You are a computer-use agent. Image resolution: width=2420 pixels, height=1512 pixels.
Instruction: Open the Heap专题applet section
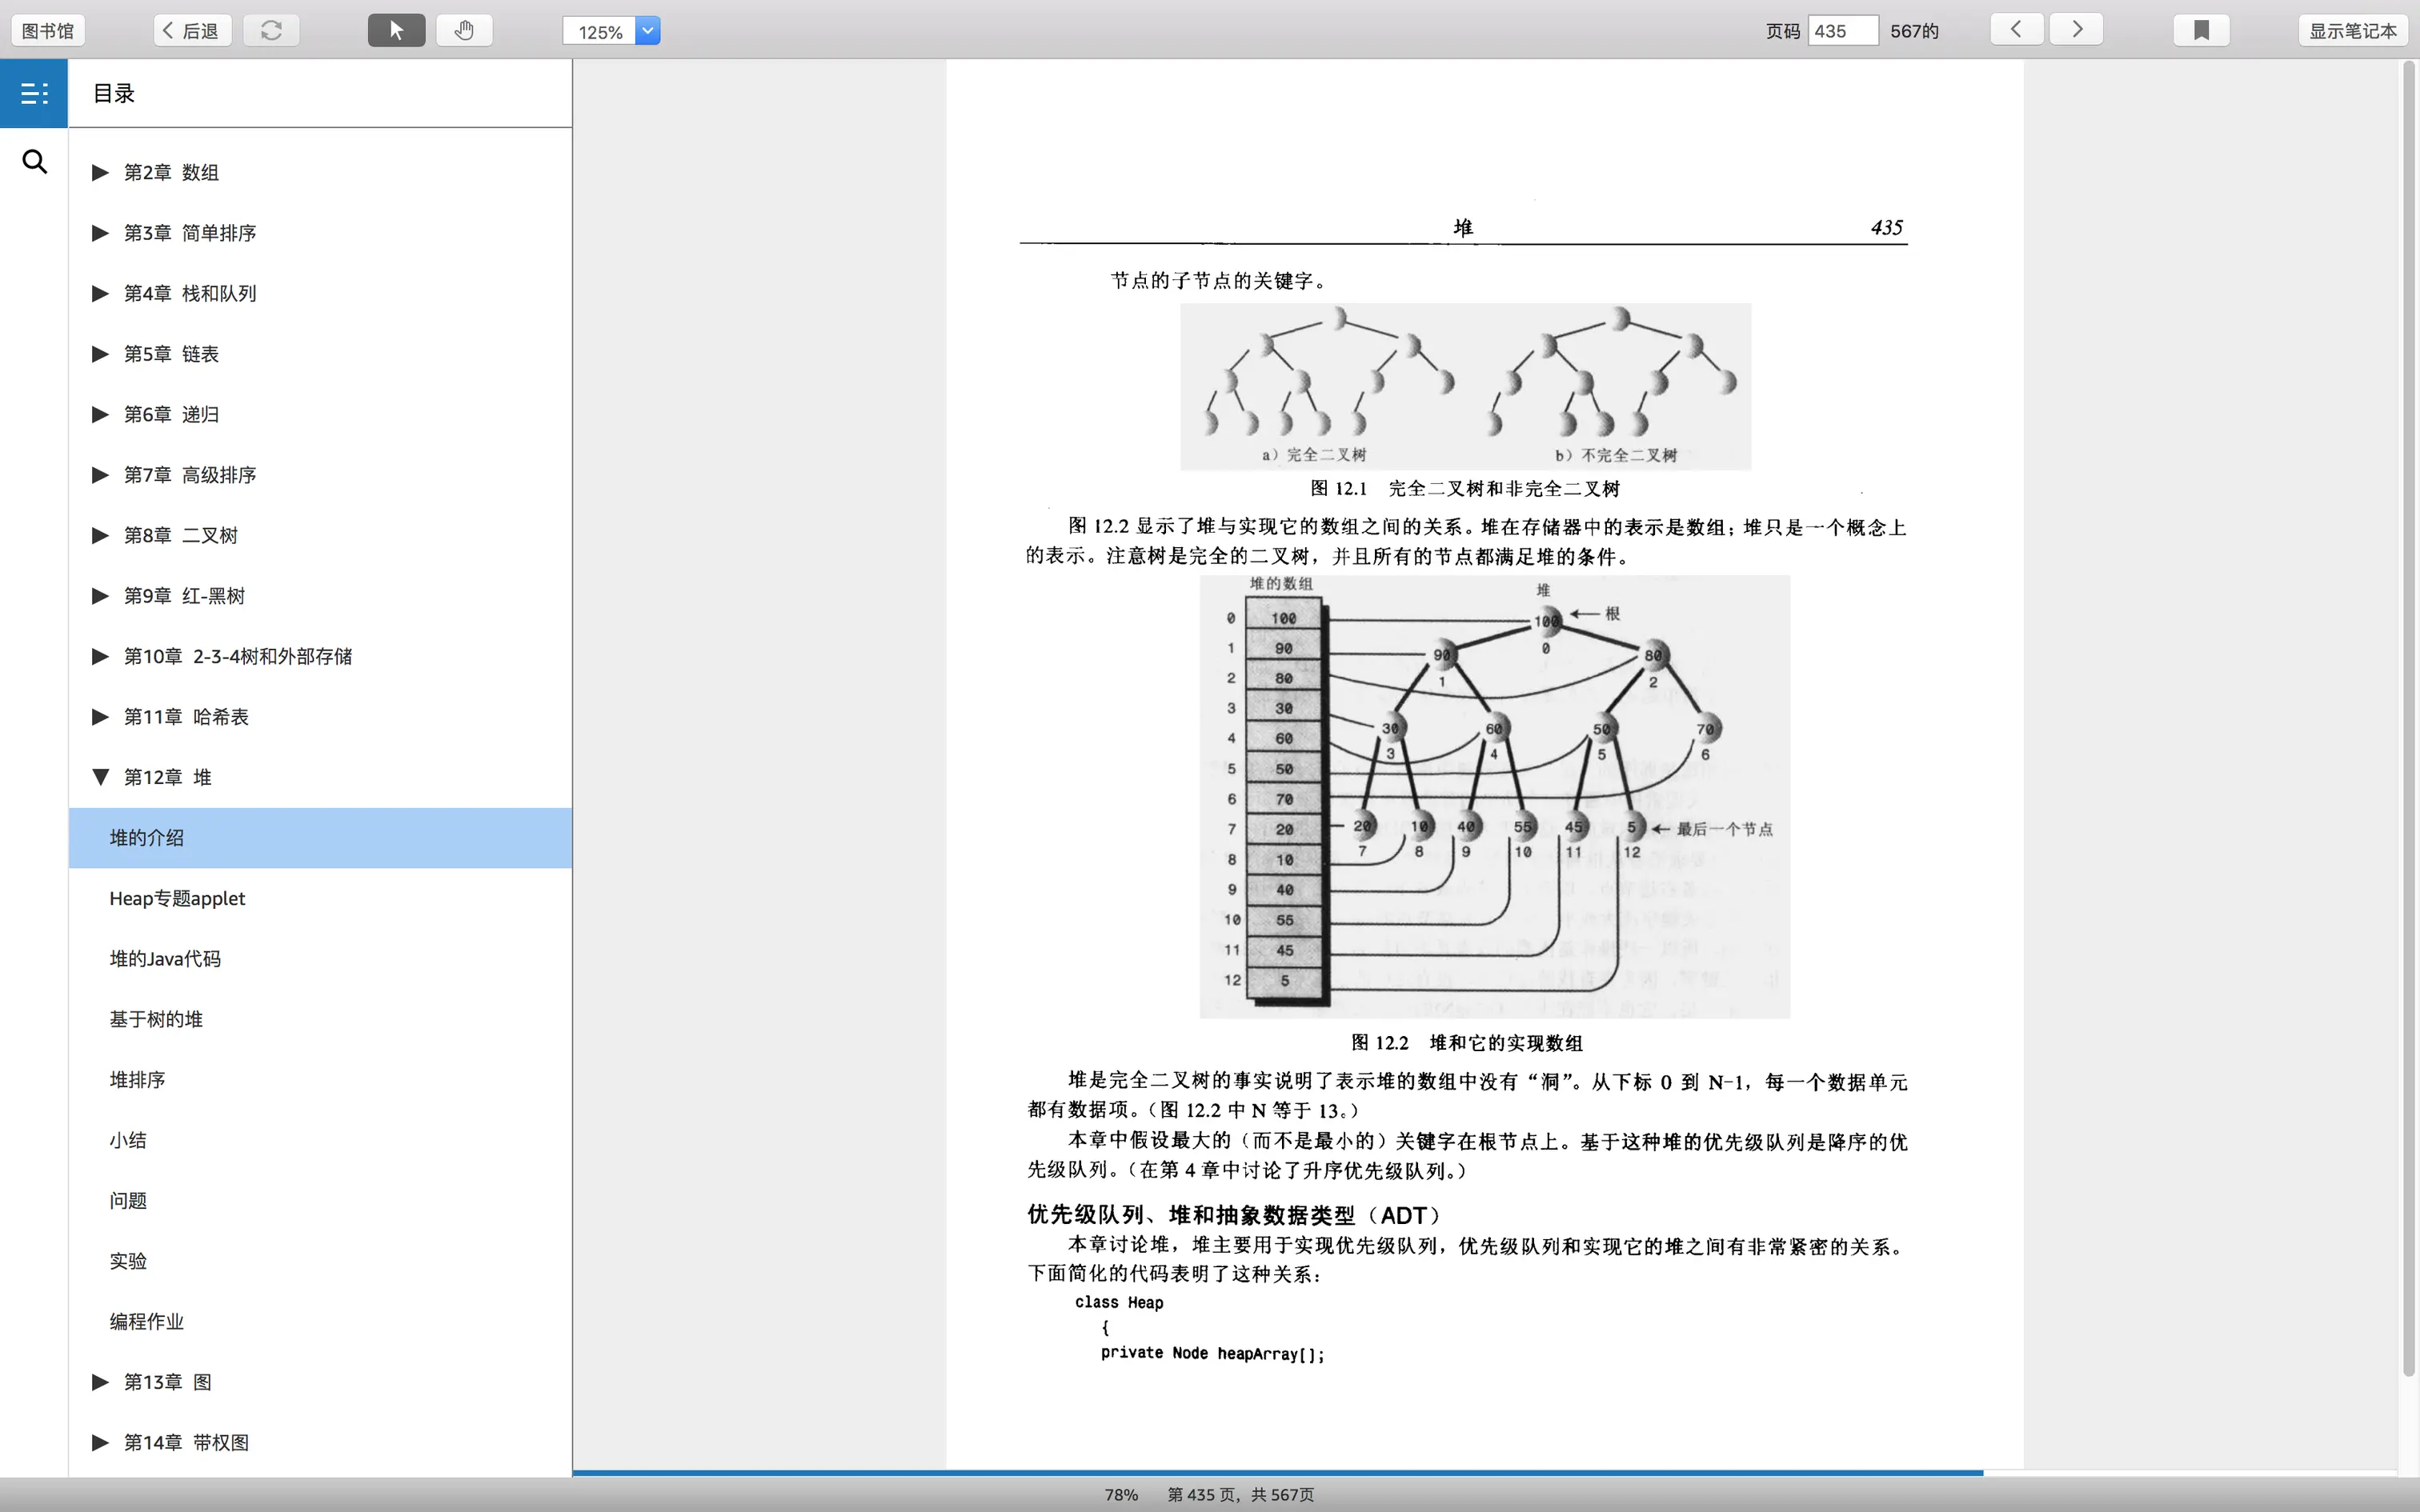coord(177,898)
